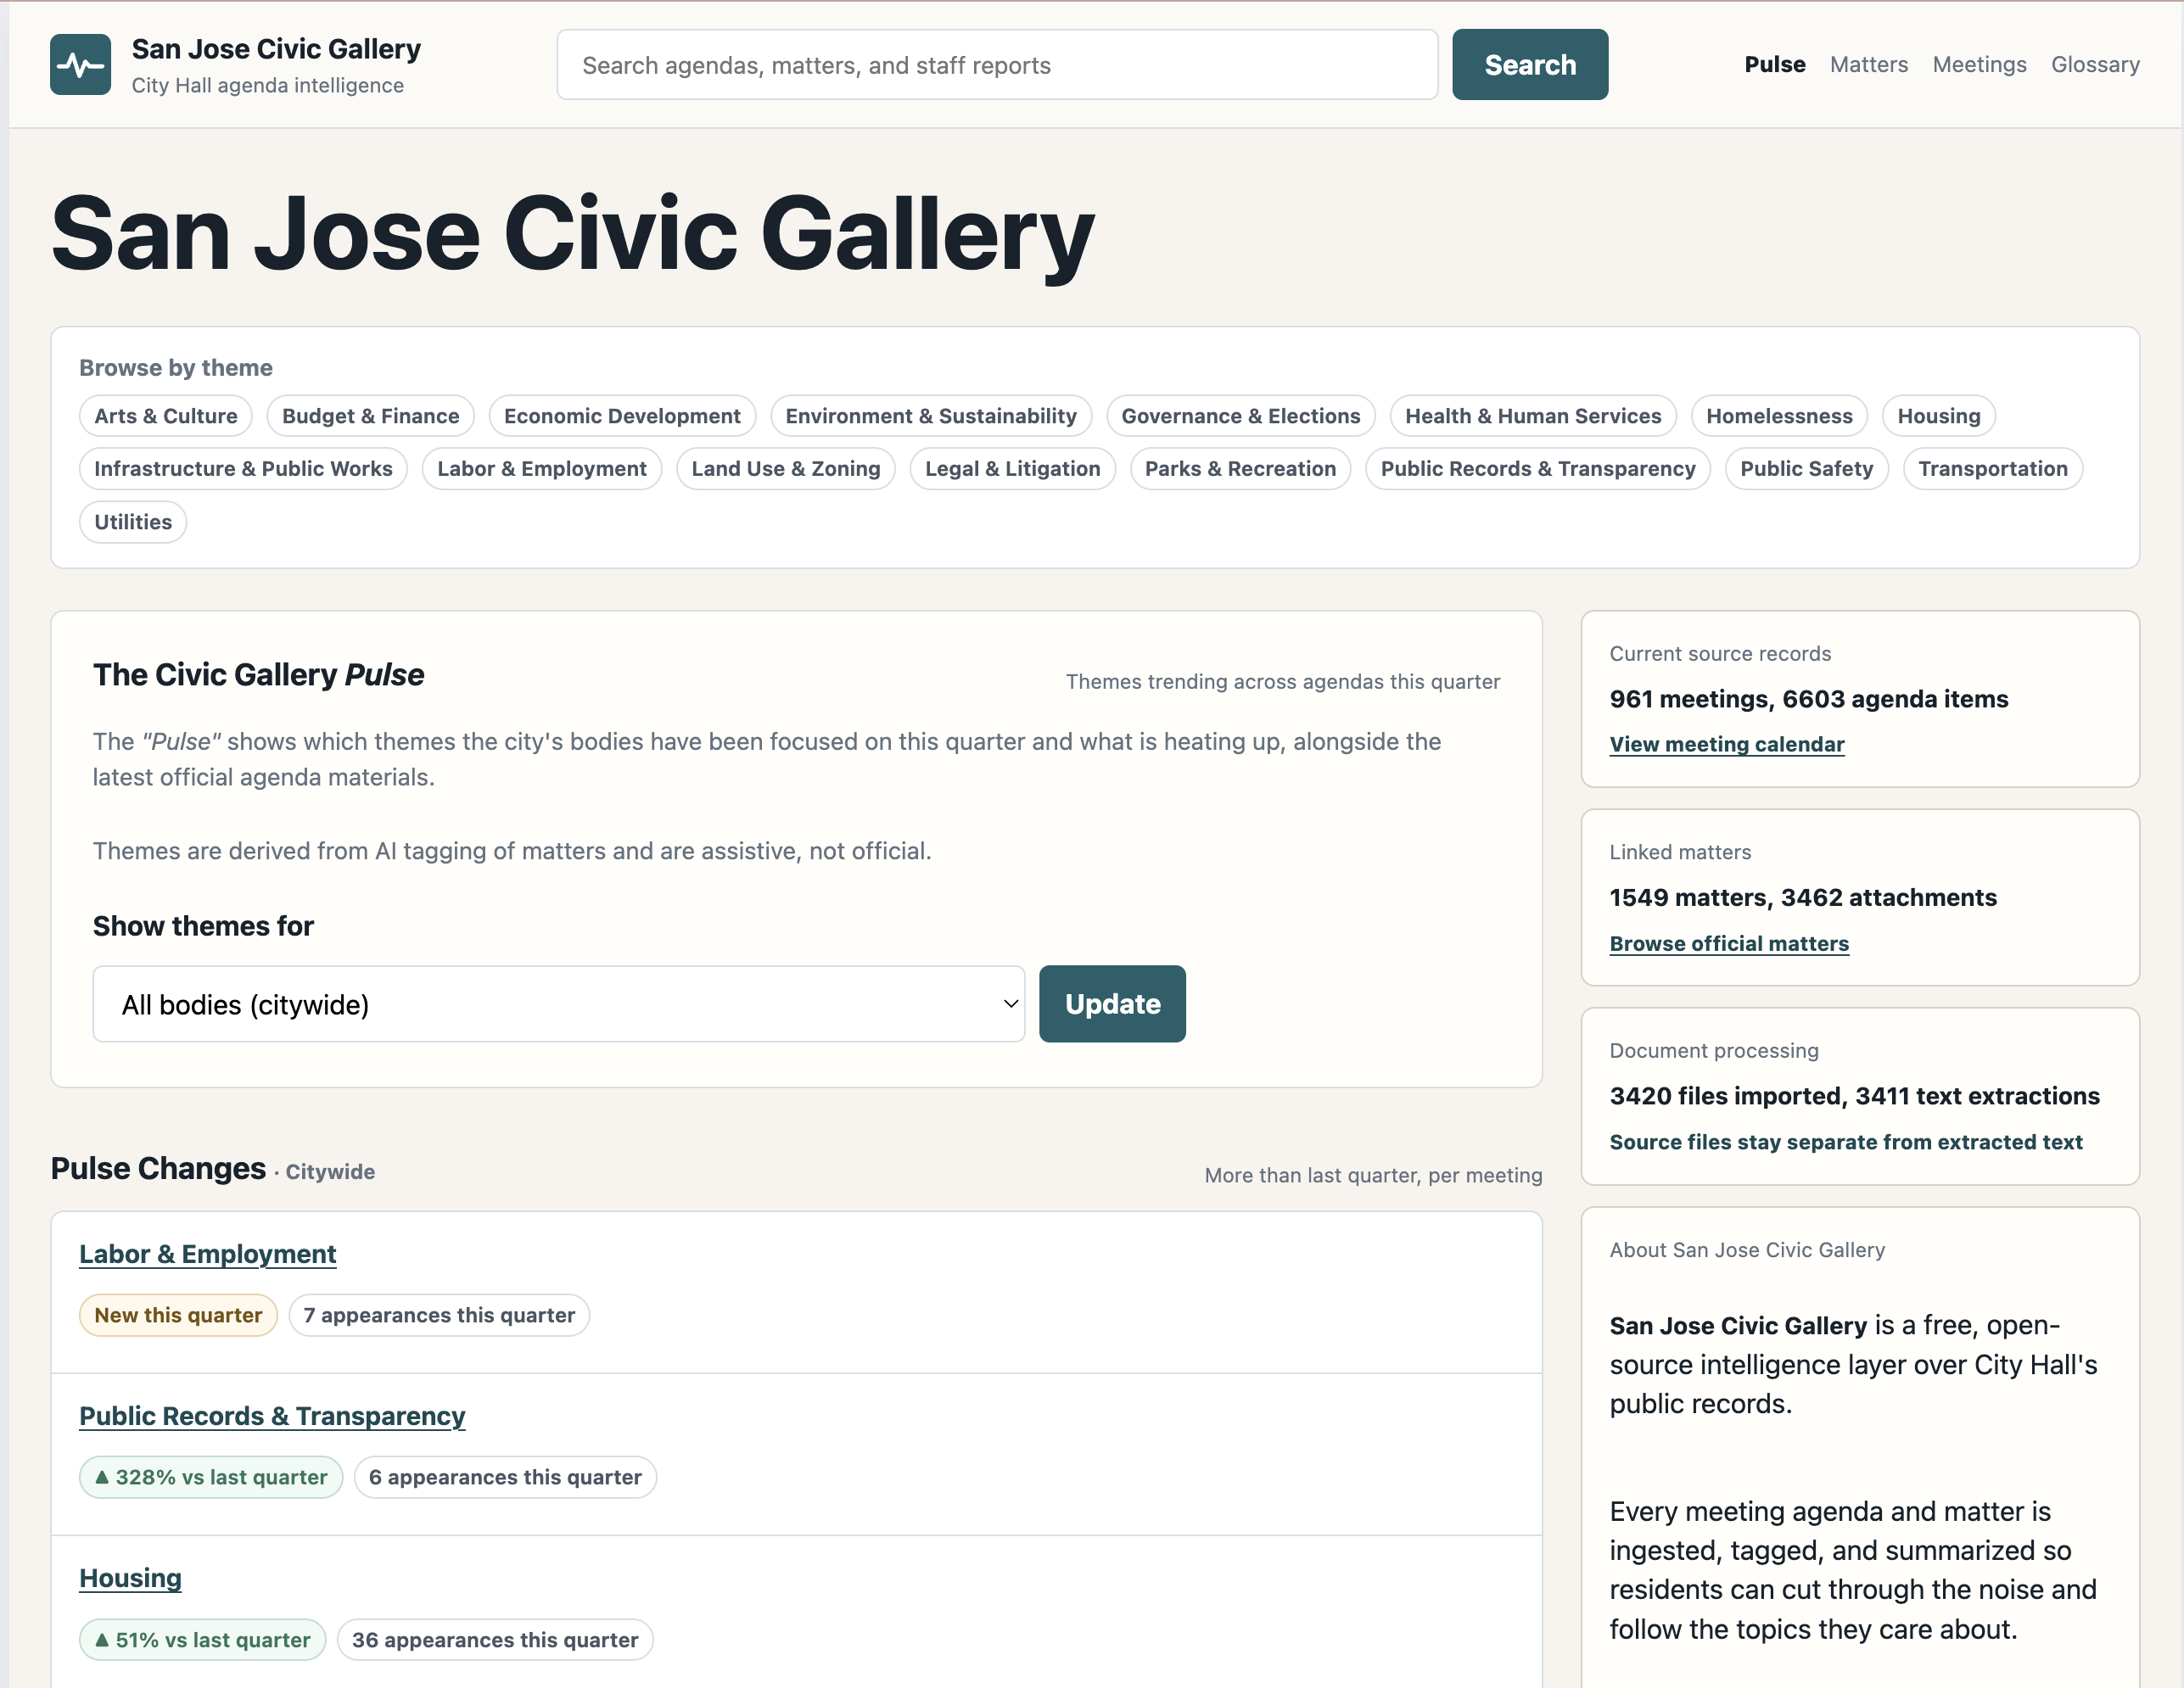The height and width of the screenshot is (1688, 2184).
Task: Click the 961 meetings, 6603 agenda items text
Action: 1808,699
